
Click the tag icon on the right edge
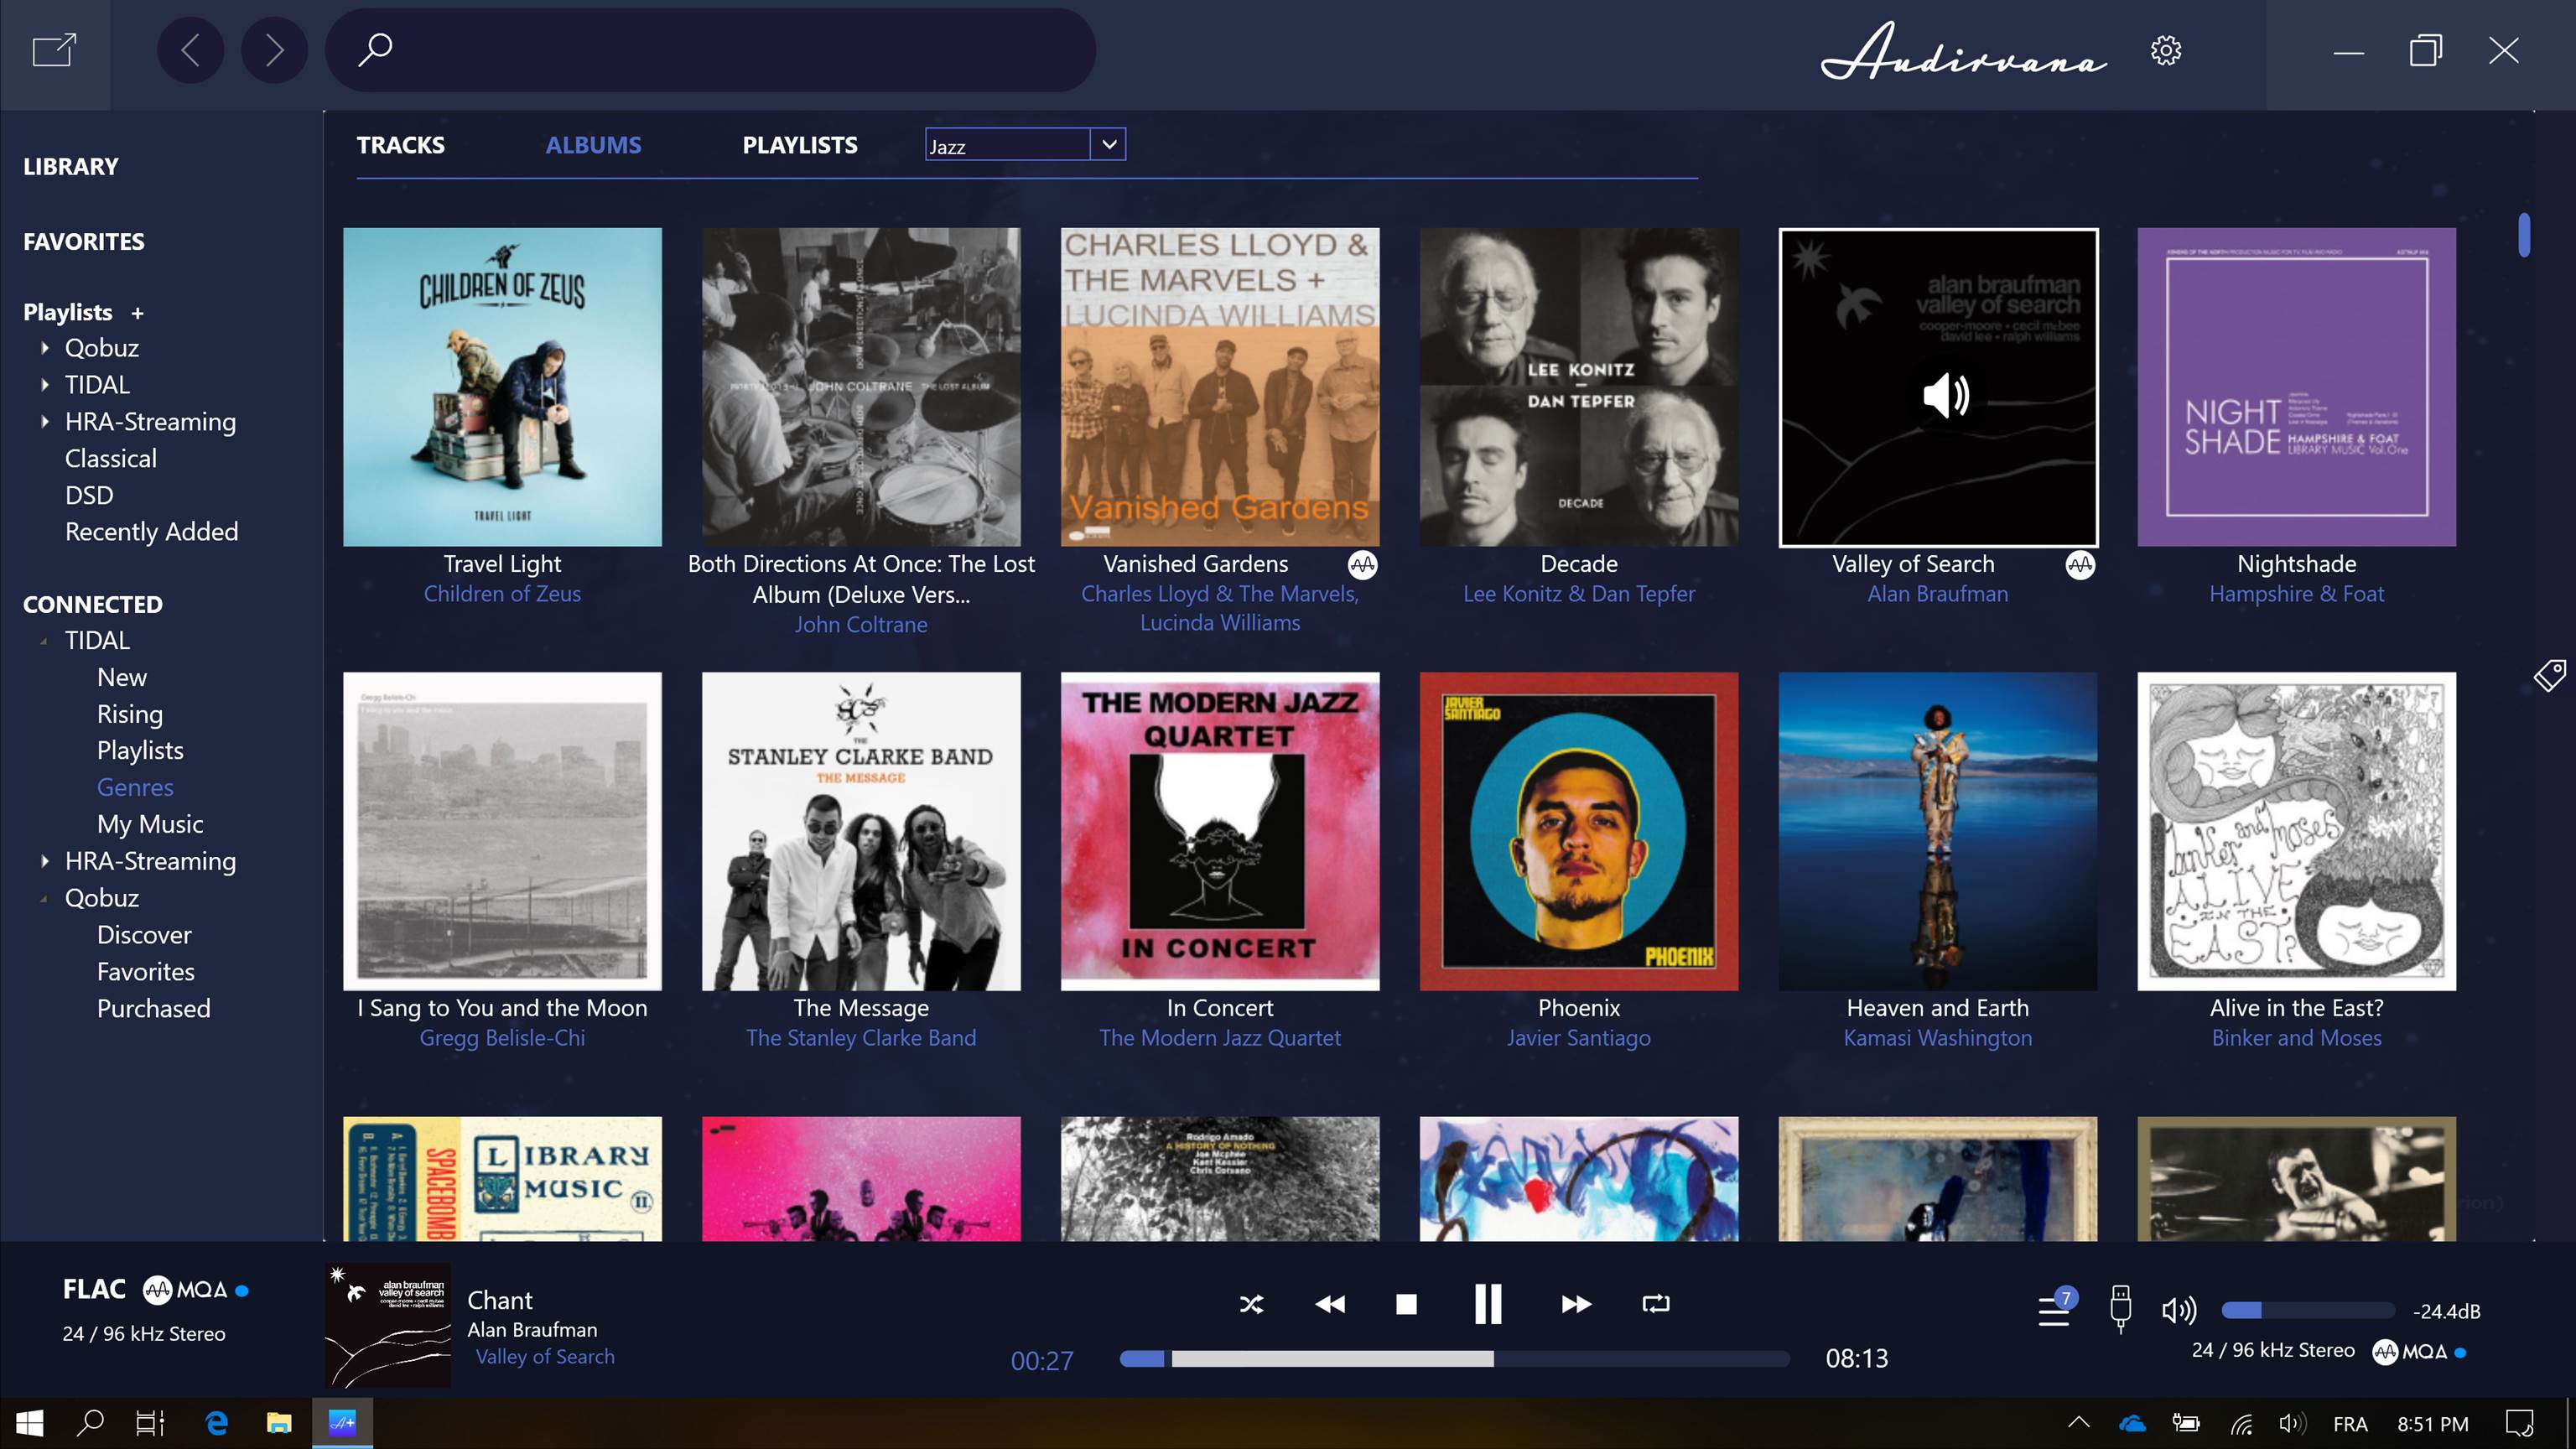coord(2550,676)
